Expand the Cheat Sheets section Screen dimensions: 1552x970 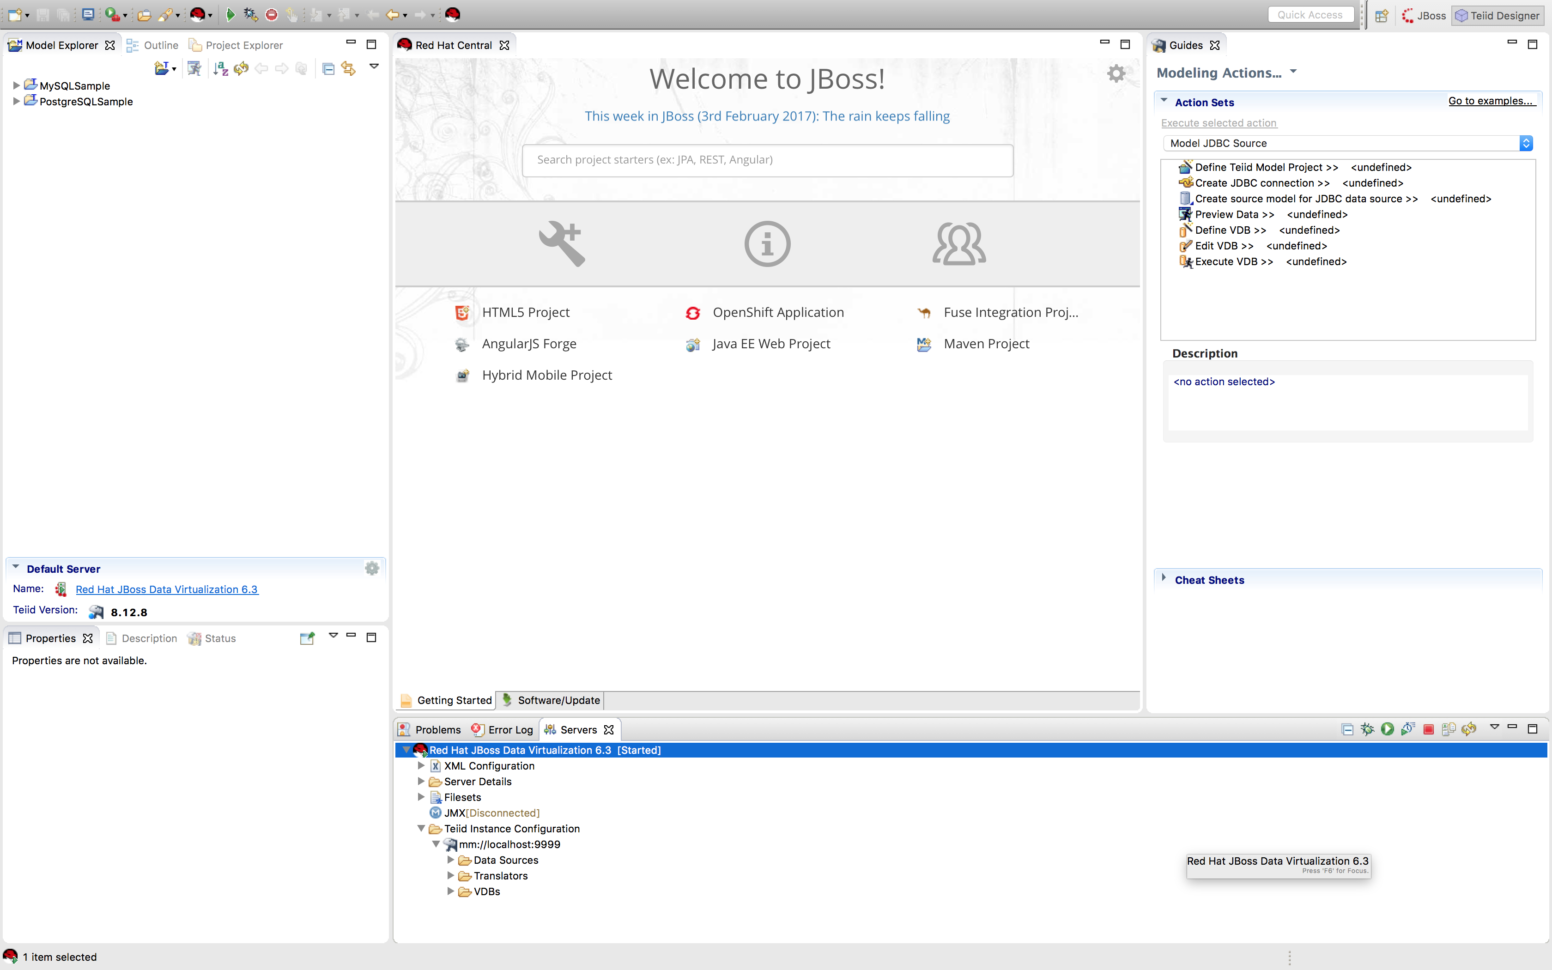coord(1164,578)
